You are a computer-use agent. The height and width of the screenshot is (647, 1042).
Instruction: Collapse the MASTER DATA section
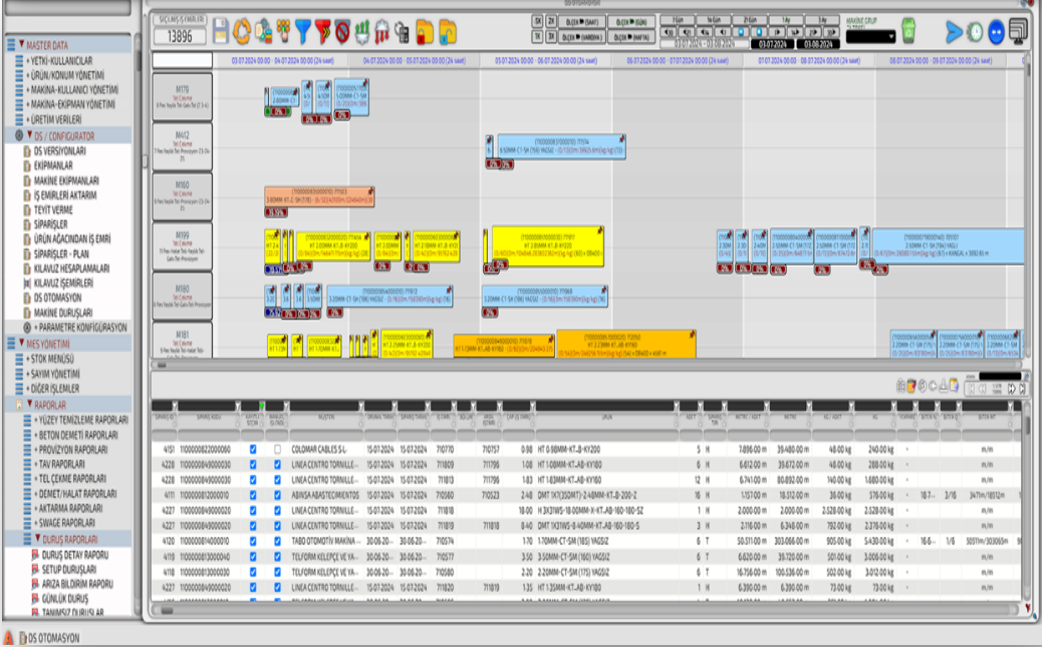point(10,45)
